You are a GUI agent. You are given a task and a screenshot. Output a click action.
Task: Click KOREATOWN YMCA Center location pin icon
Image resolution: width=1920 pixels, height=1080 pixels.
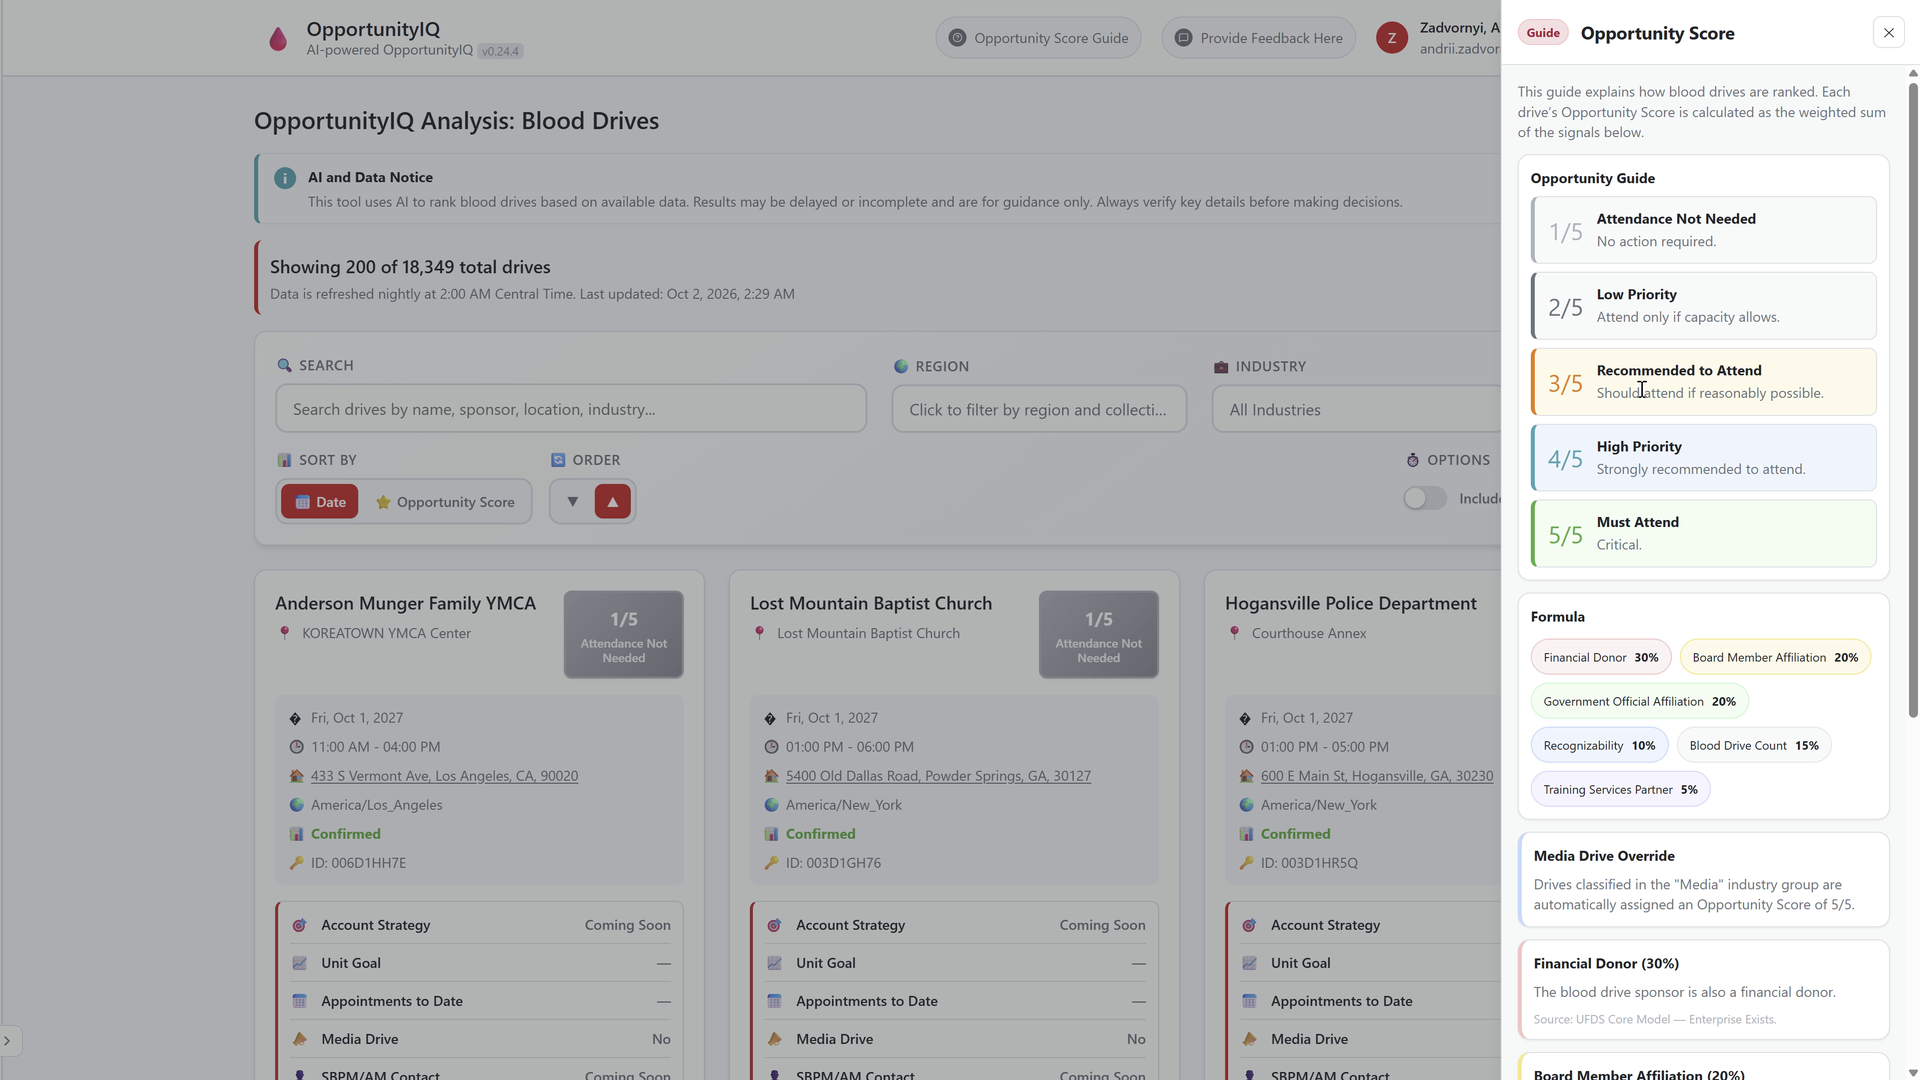285,633
